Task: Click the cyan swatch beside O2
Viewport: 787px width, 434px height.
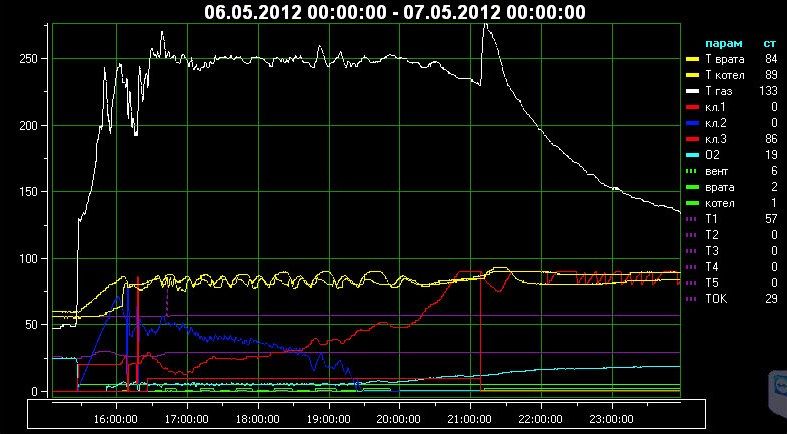Action: coord(693,156)
